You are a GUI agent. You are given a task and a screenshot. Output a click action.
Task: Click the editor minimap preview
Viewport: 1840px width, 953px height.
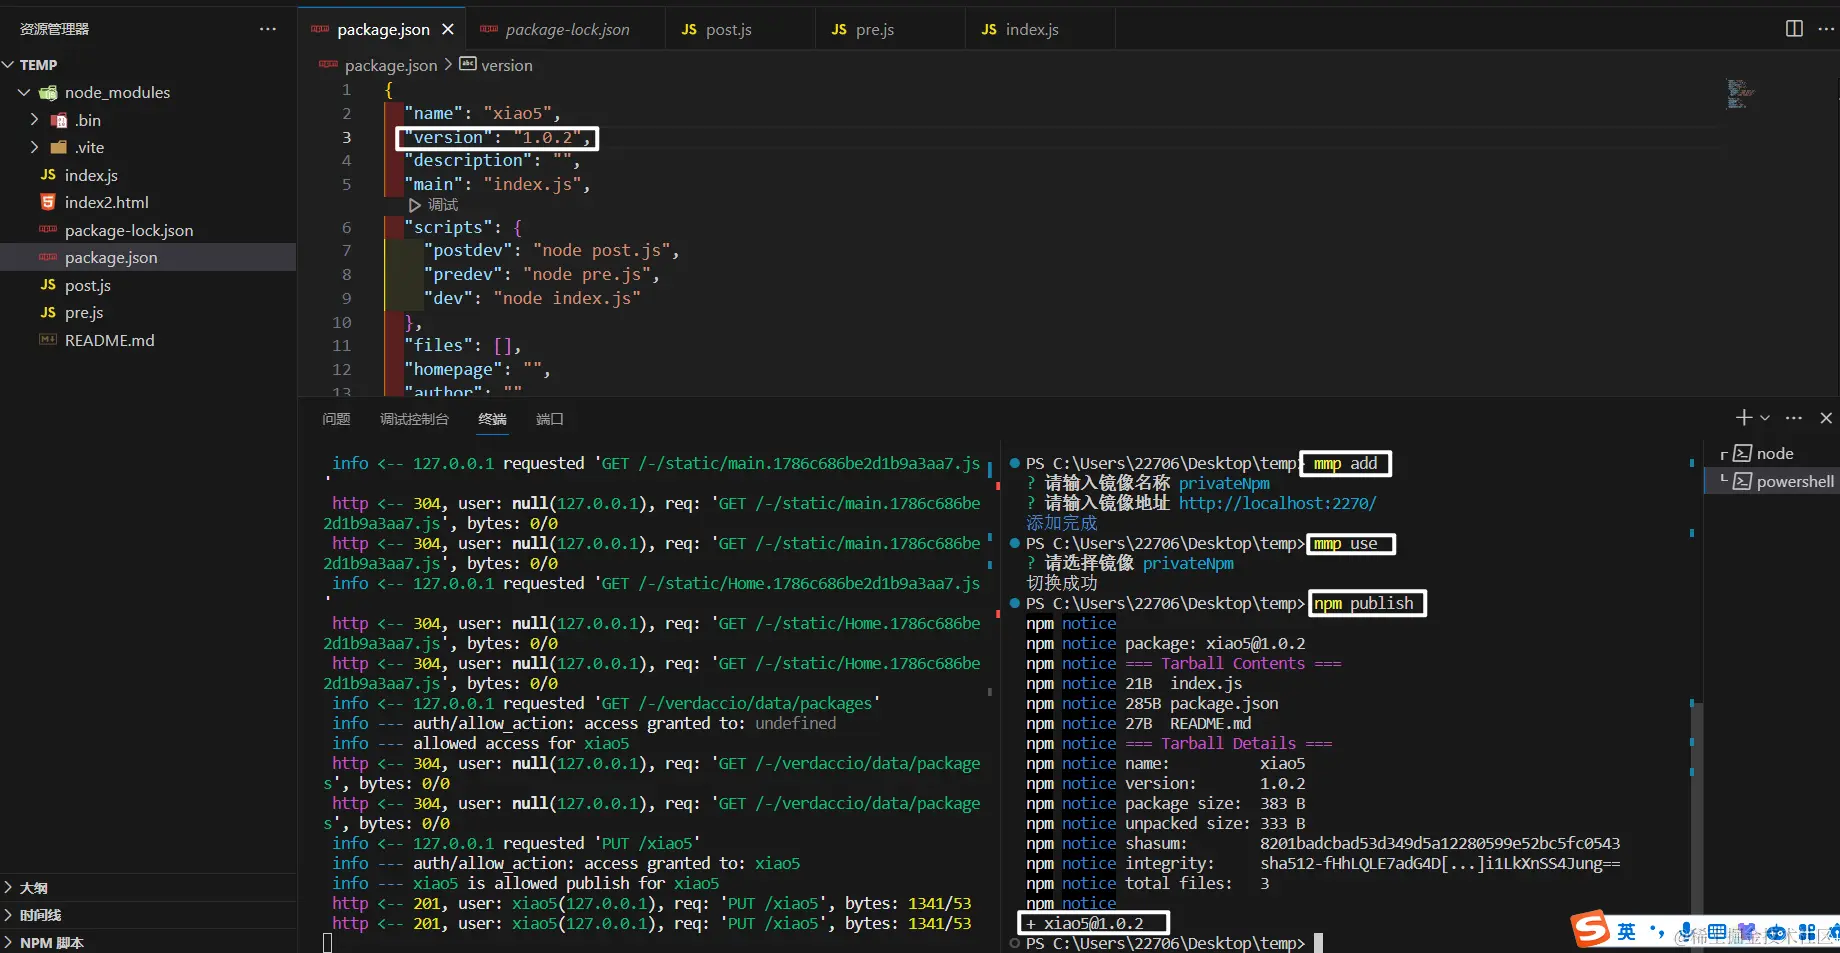click(1740, 94)
